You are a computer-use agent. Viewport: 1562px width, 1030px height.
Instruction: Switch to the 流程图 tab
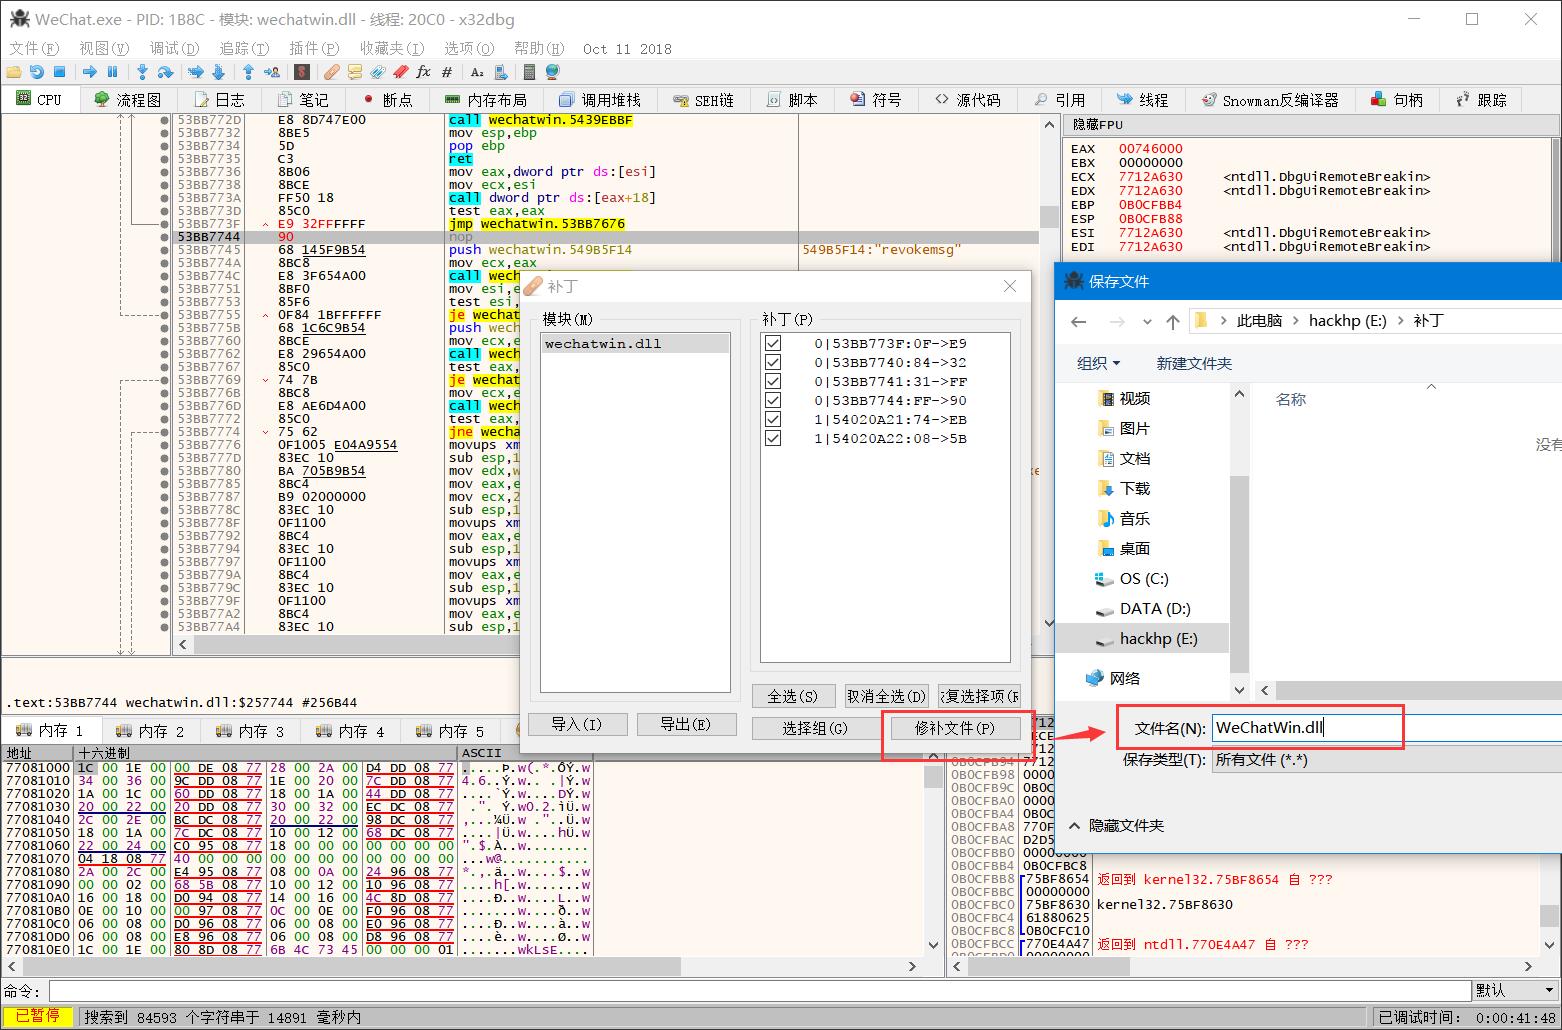tap(127, 100)
